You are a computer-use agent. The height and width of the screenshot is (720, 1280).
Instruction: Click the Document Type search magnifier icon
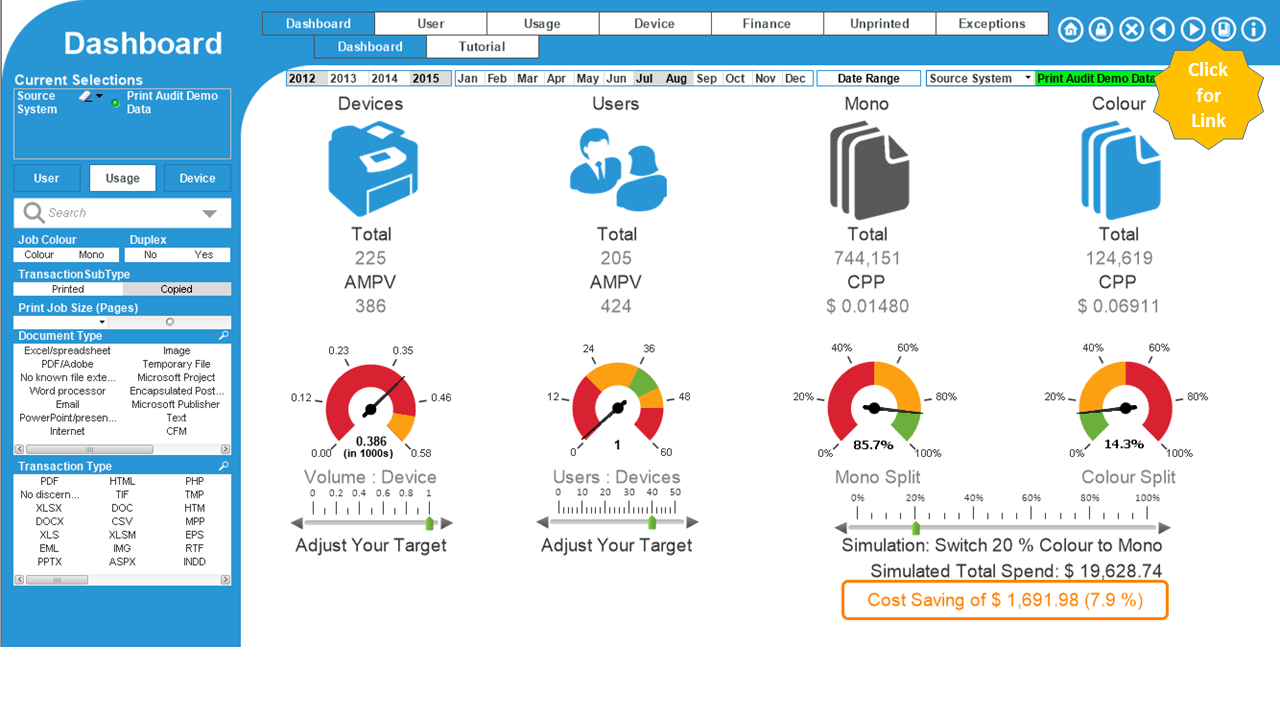coord(224,336)
